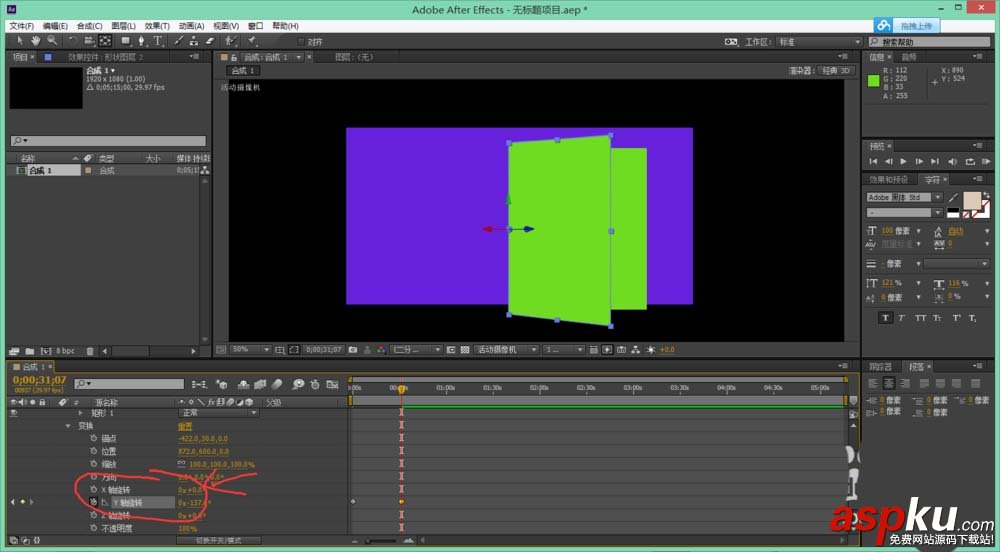Screen dimensions: 1000x552
Task: Toggle all caps TT button
Action: [x=920, y=317]
